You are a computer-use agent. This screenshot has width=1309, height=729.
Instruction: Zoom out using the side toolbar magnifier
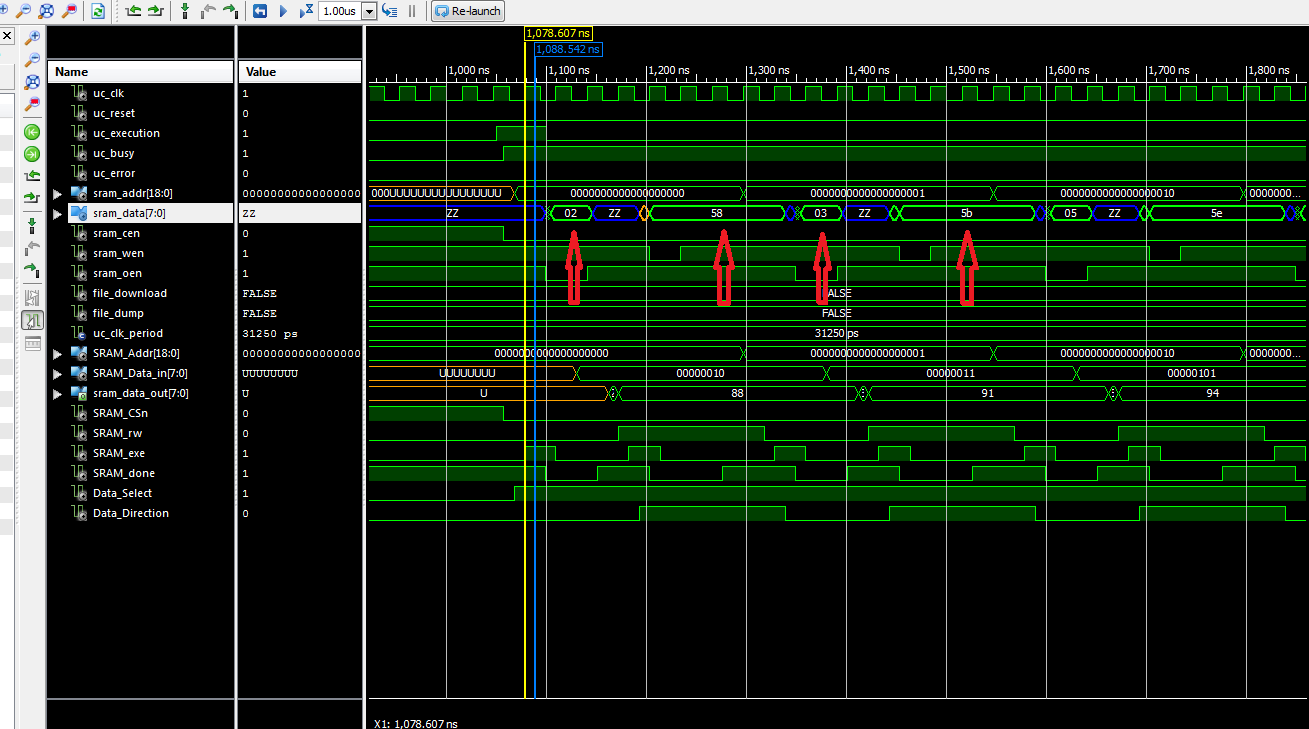(x=32, y=59)
